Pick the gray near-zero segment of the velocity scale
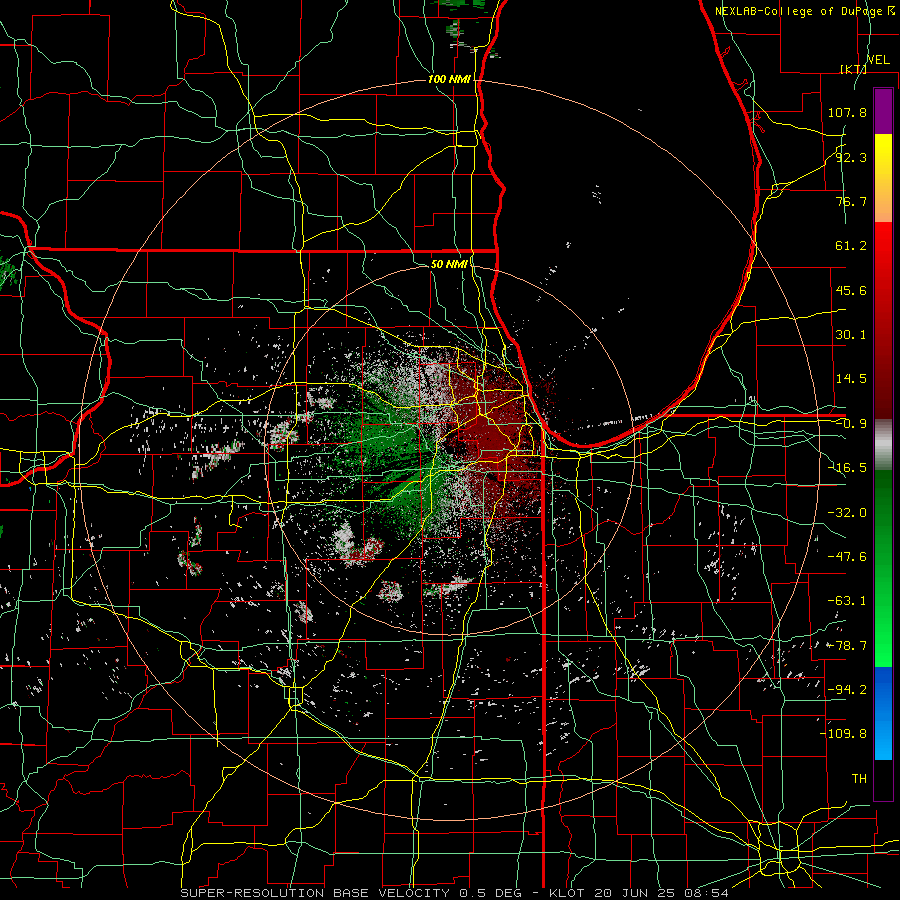Screen dimensions: 900x900 pyautogui.click(x=883, y=445)
